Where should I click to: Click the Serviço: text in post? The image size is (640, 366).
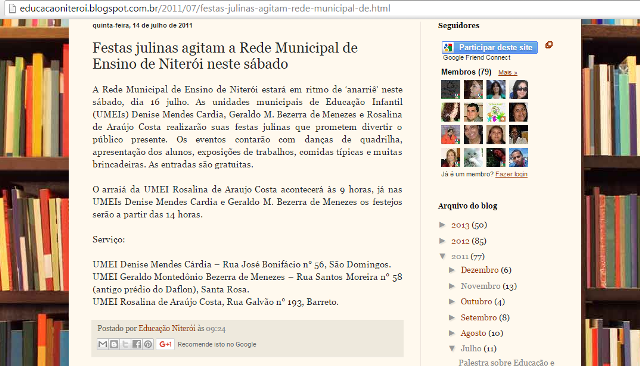click(109, 240)
